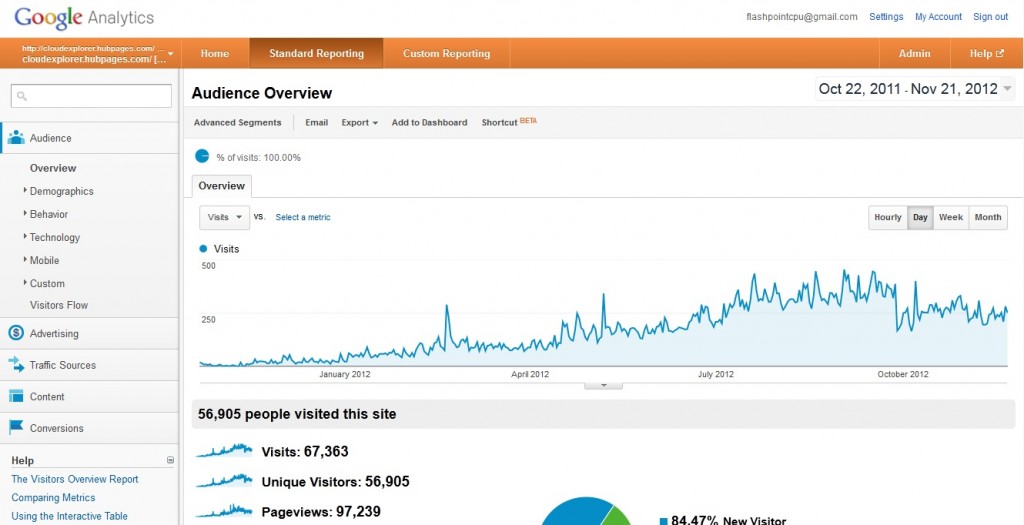Viewport: 1024px width, 525px height.
Task: Open The Visitors Overview Report help link
Action: 75,479
